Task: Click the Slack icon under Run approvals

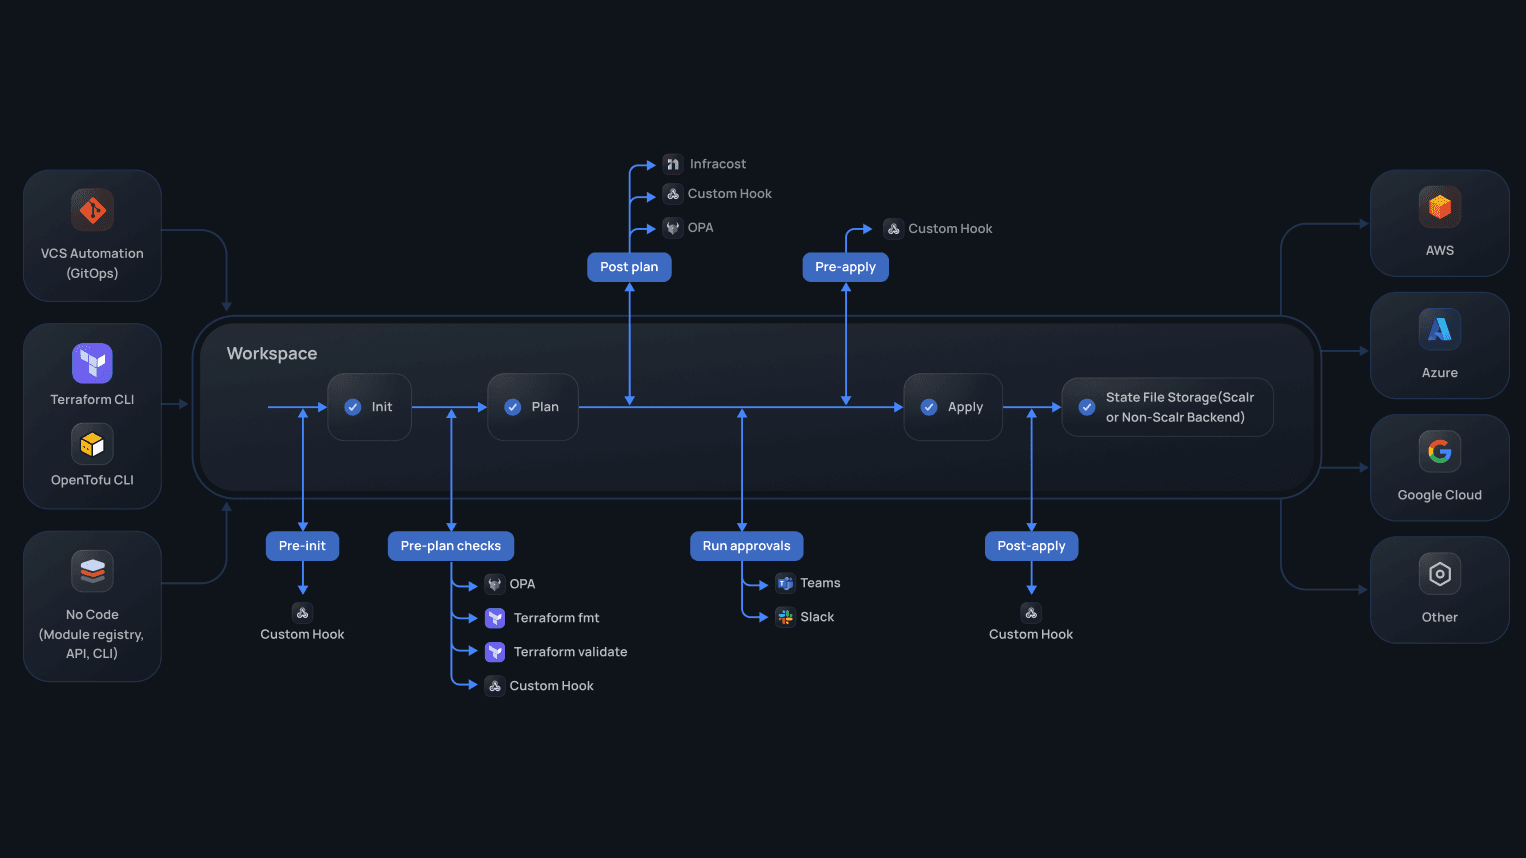Action: 785,617
